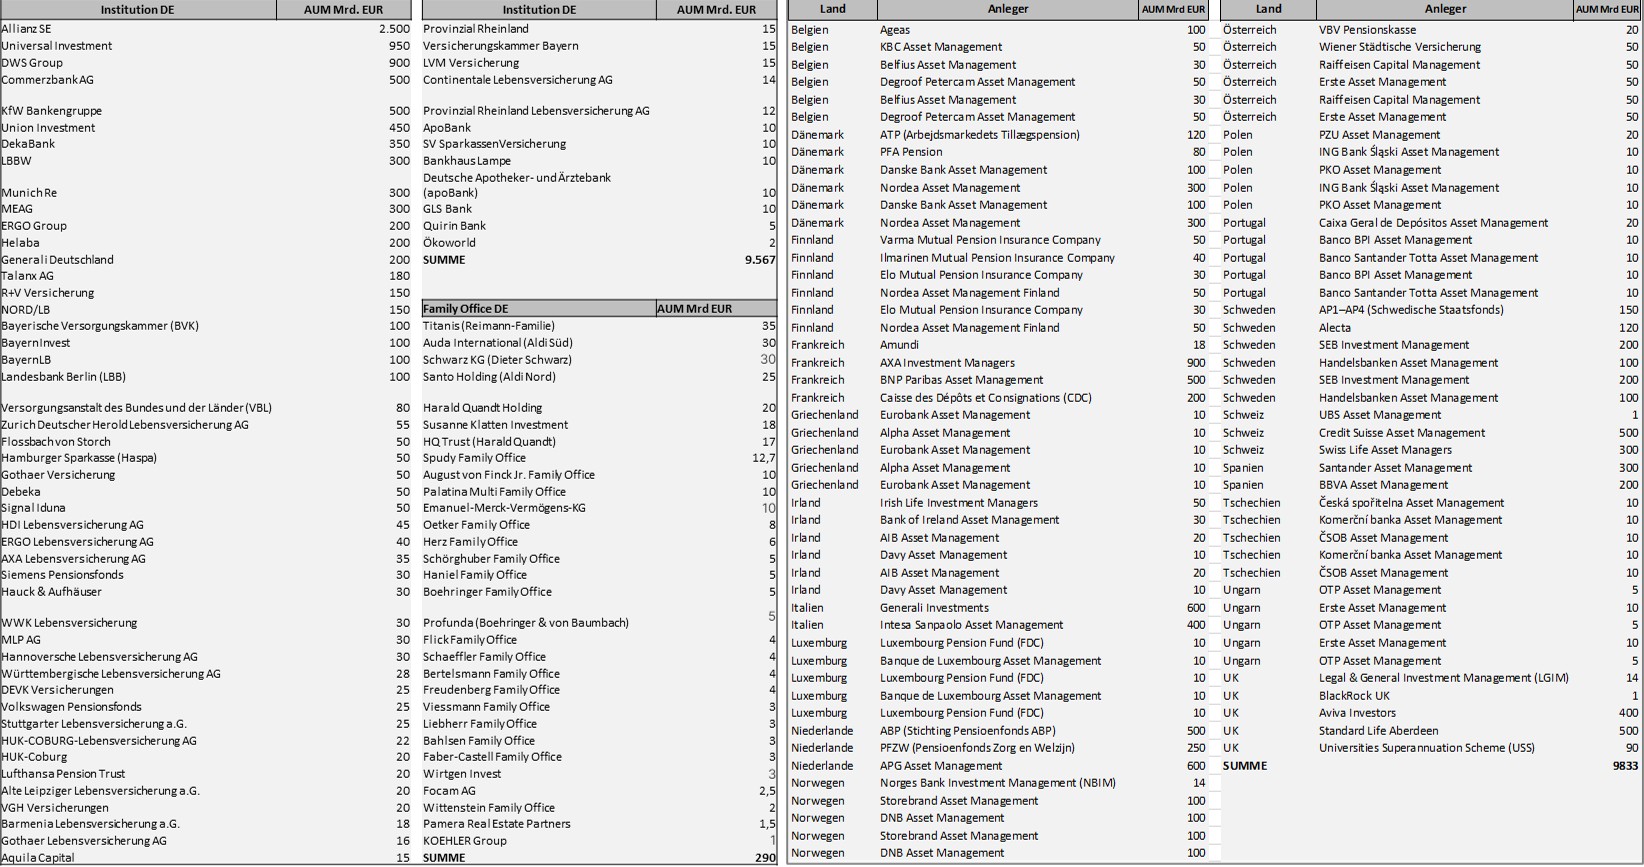Select the Swiss Life Asset Managers cell
This screenshot has height=867, width=1644.
[1385, 450]
